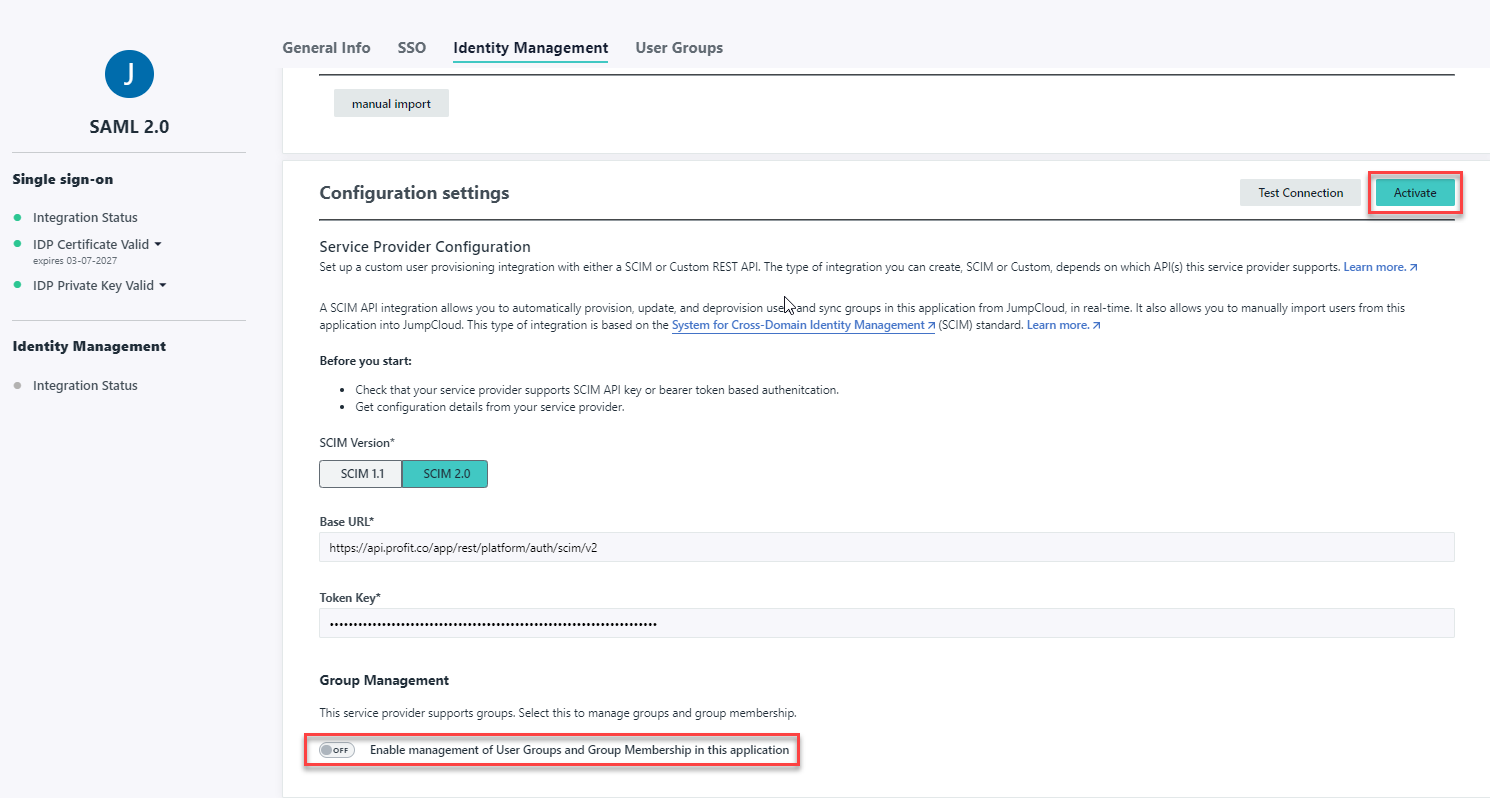Click the Configuration settings heading

[x=414, y=192]
